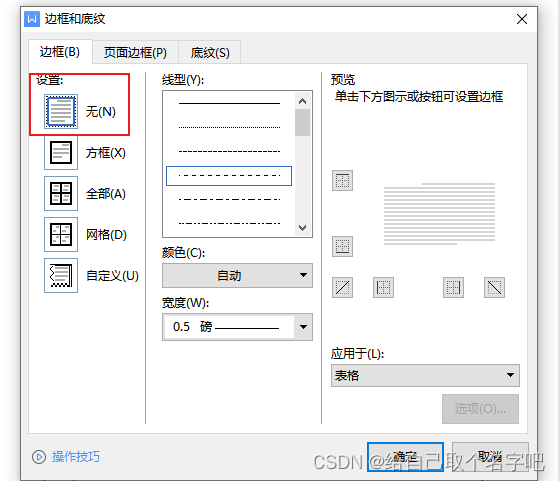Select the highlighted long-dash line style
This screenshot has width=560, height=481.
229,176
